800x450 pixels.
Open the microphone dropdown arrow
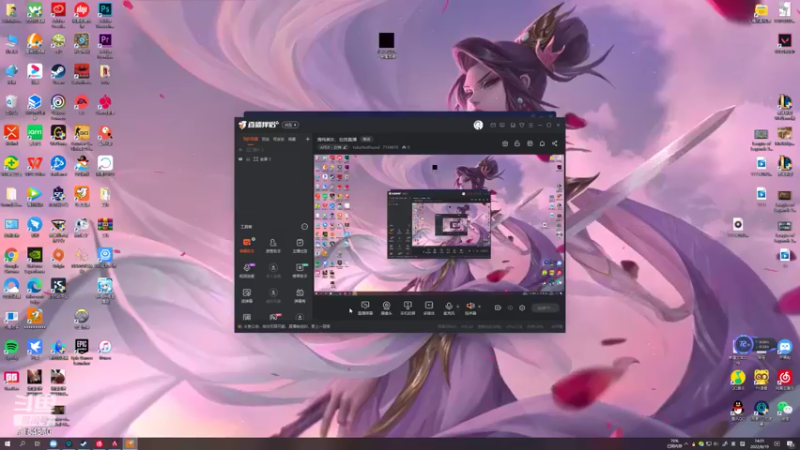(x=458, y=306)
